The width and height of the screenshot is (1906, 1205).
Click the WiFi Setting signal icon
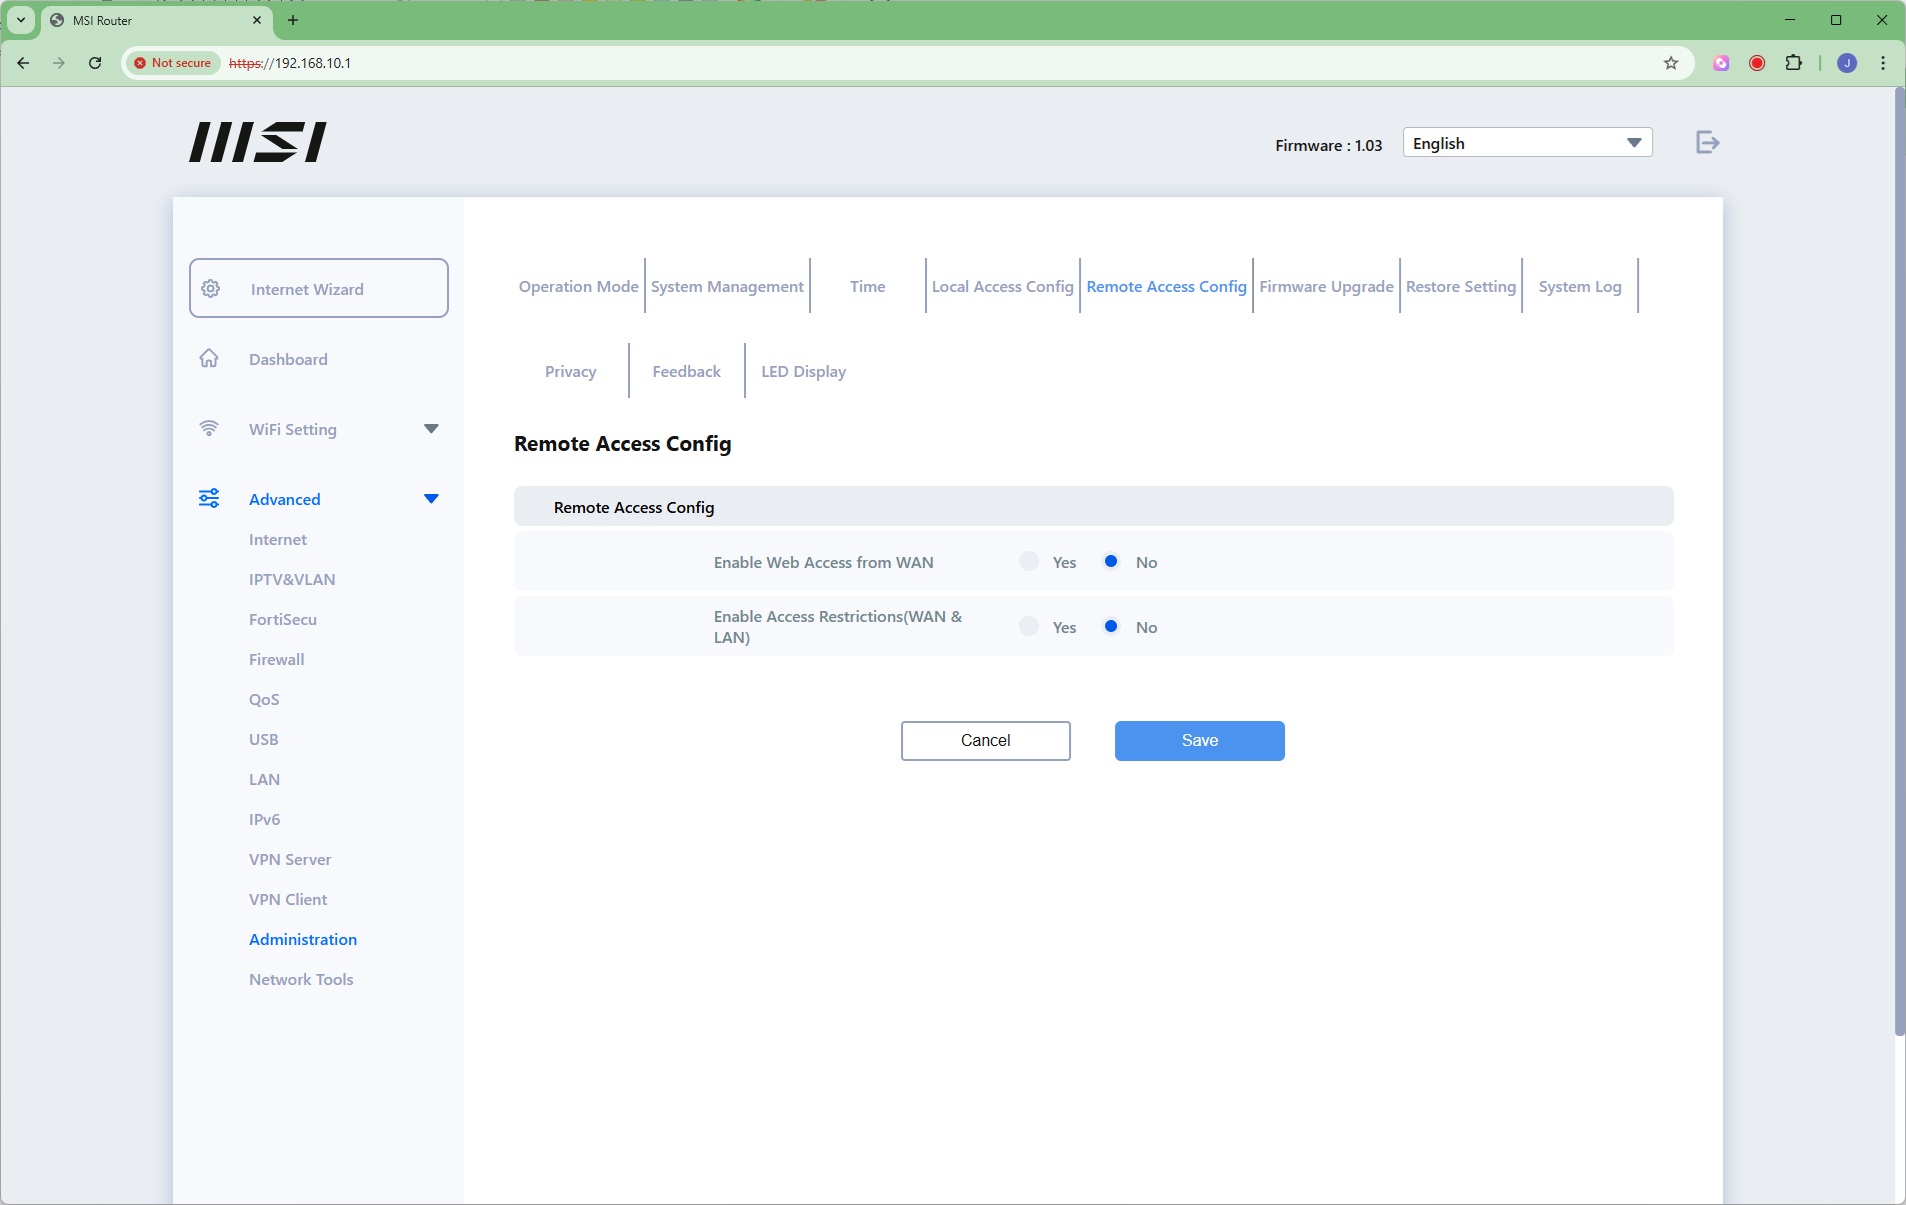[209, 429]
